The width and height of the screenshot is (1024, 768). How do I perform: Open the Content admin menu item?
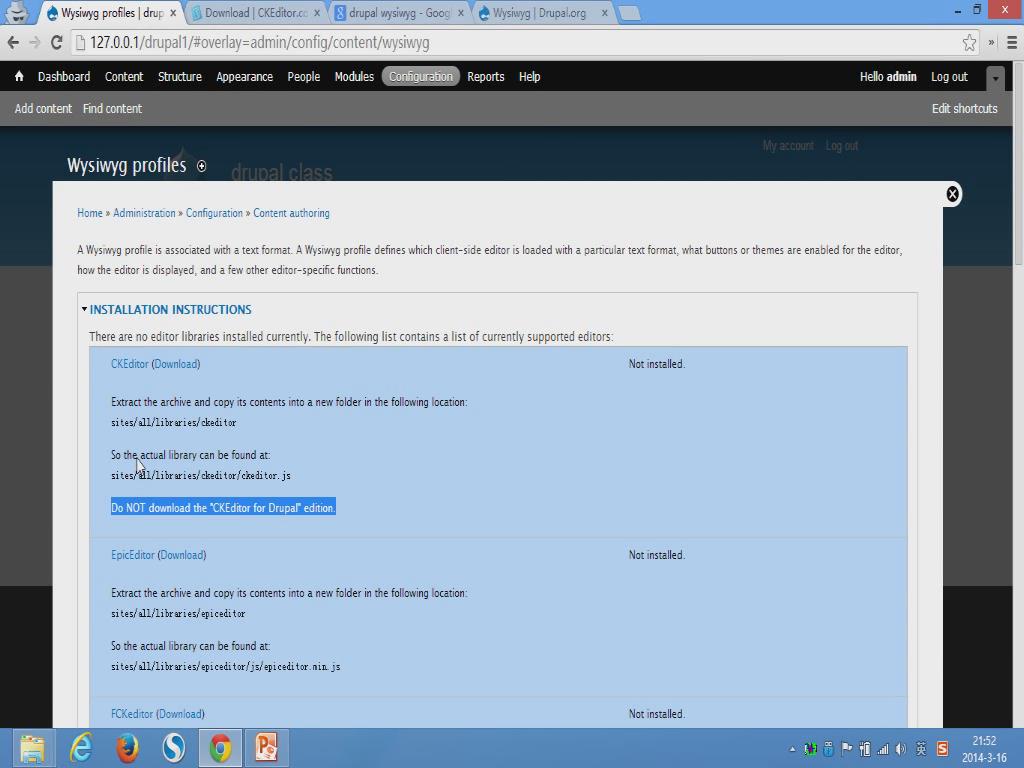click(124, 76)
